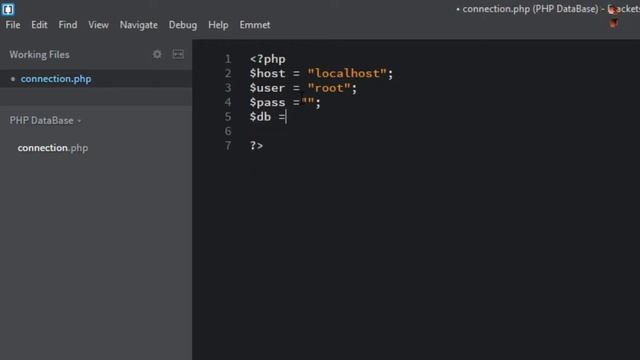
Task: Open the Find menu
Action: 68,25
